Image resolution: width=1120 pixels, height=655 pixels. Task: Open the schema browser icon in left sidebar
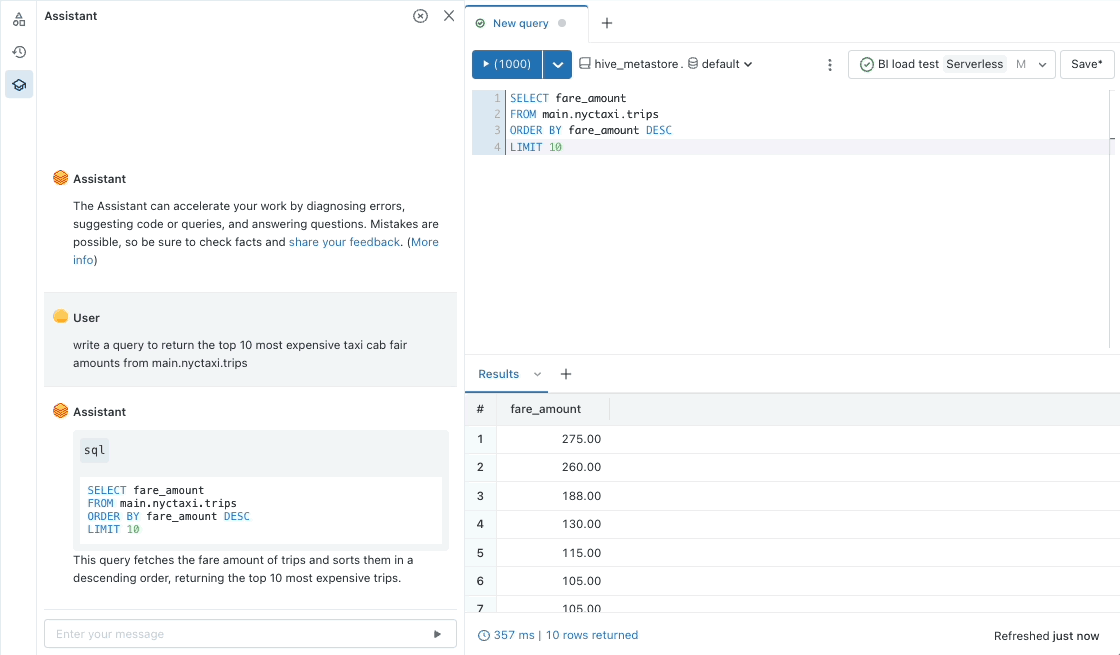[18, 20]
